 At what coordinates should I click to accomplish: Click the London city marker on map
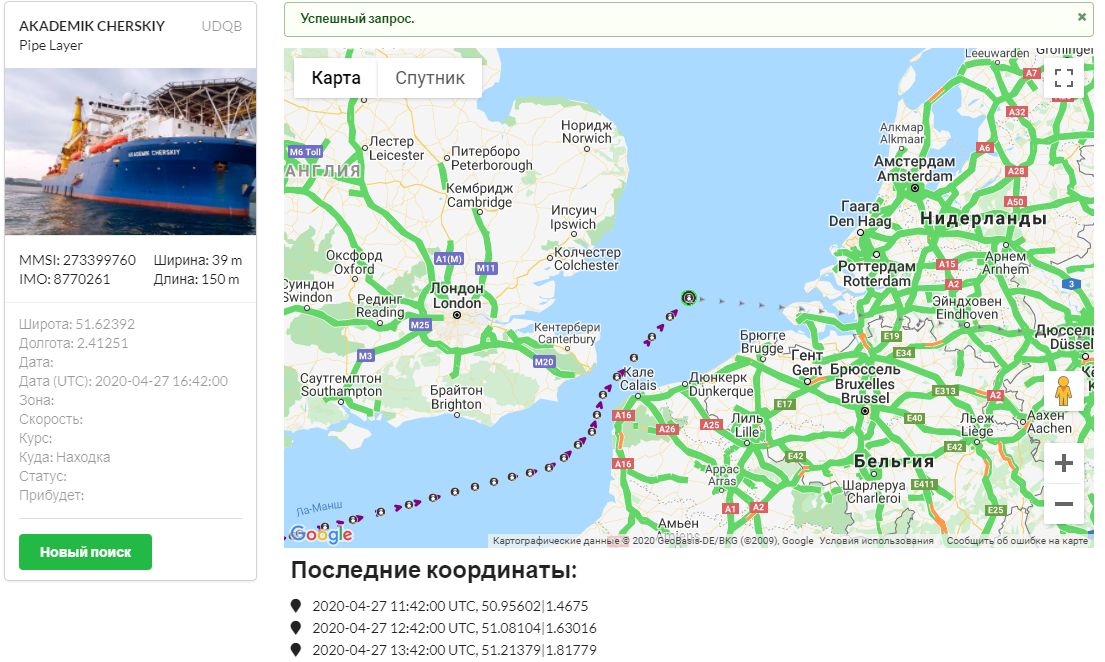457,315
